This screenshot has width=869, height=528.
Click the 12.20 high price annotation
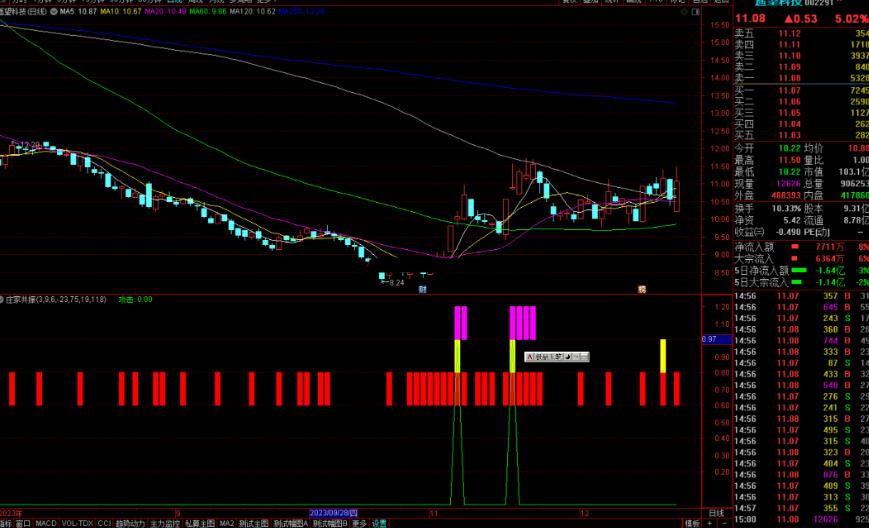[x=28, y=145]
